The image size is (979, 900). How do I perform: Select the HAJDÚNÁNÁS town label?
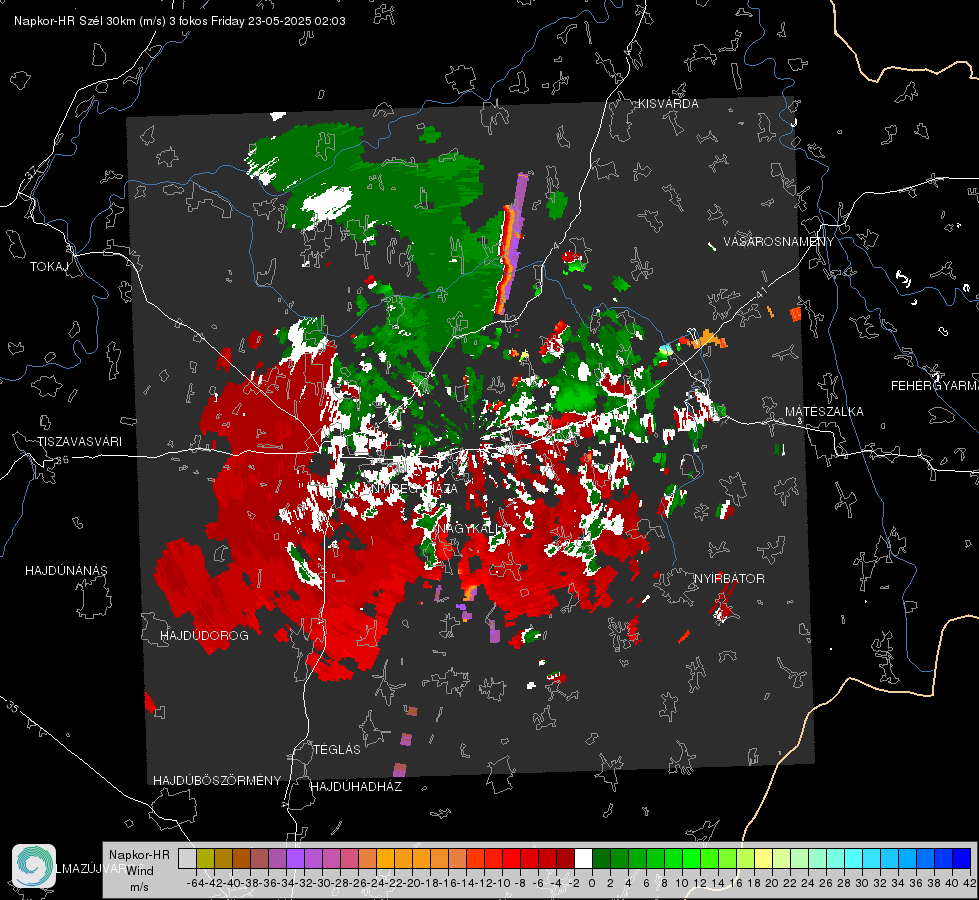pyautogui.click(x=66, y=570)
